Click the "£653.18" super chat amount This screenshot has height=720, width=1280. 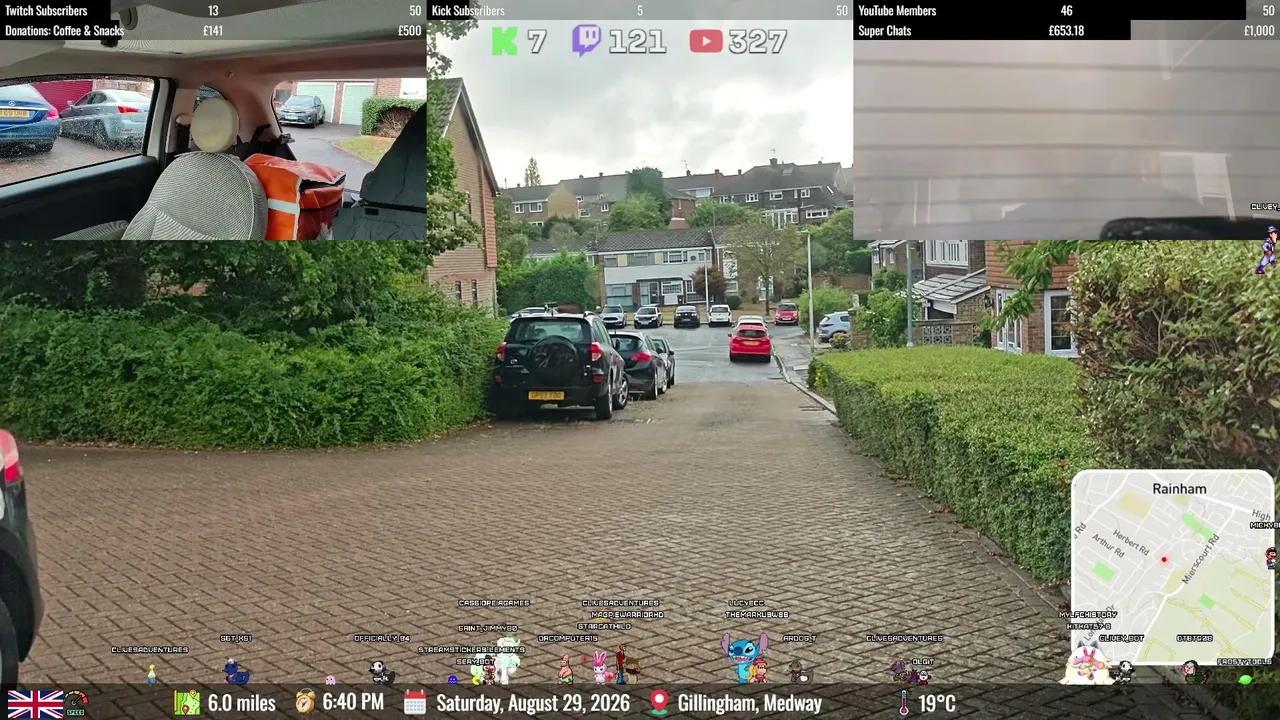point(1066,30)
